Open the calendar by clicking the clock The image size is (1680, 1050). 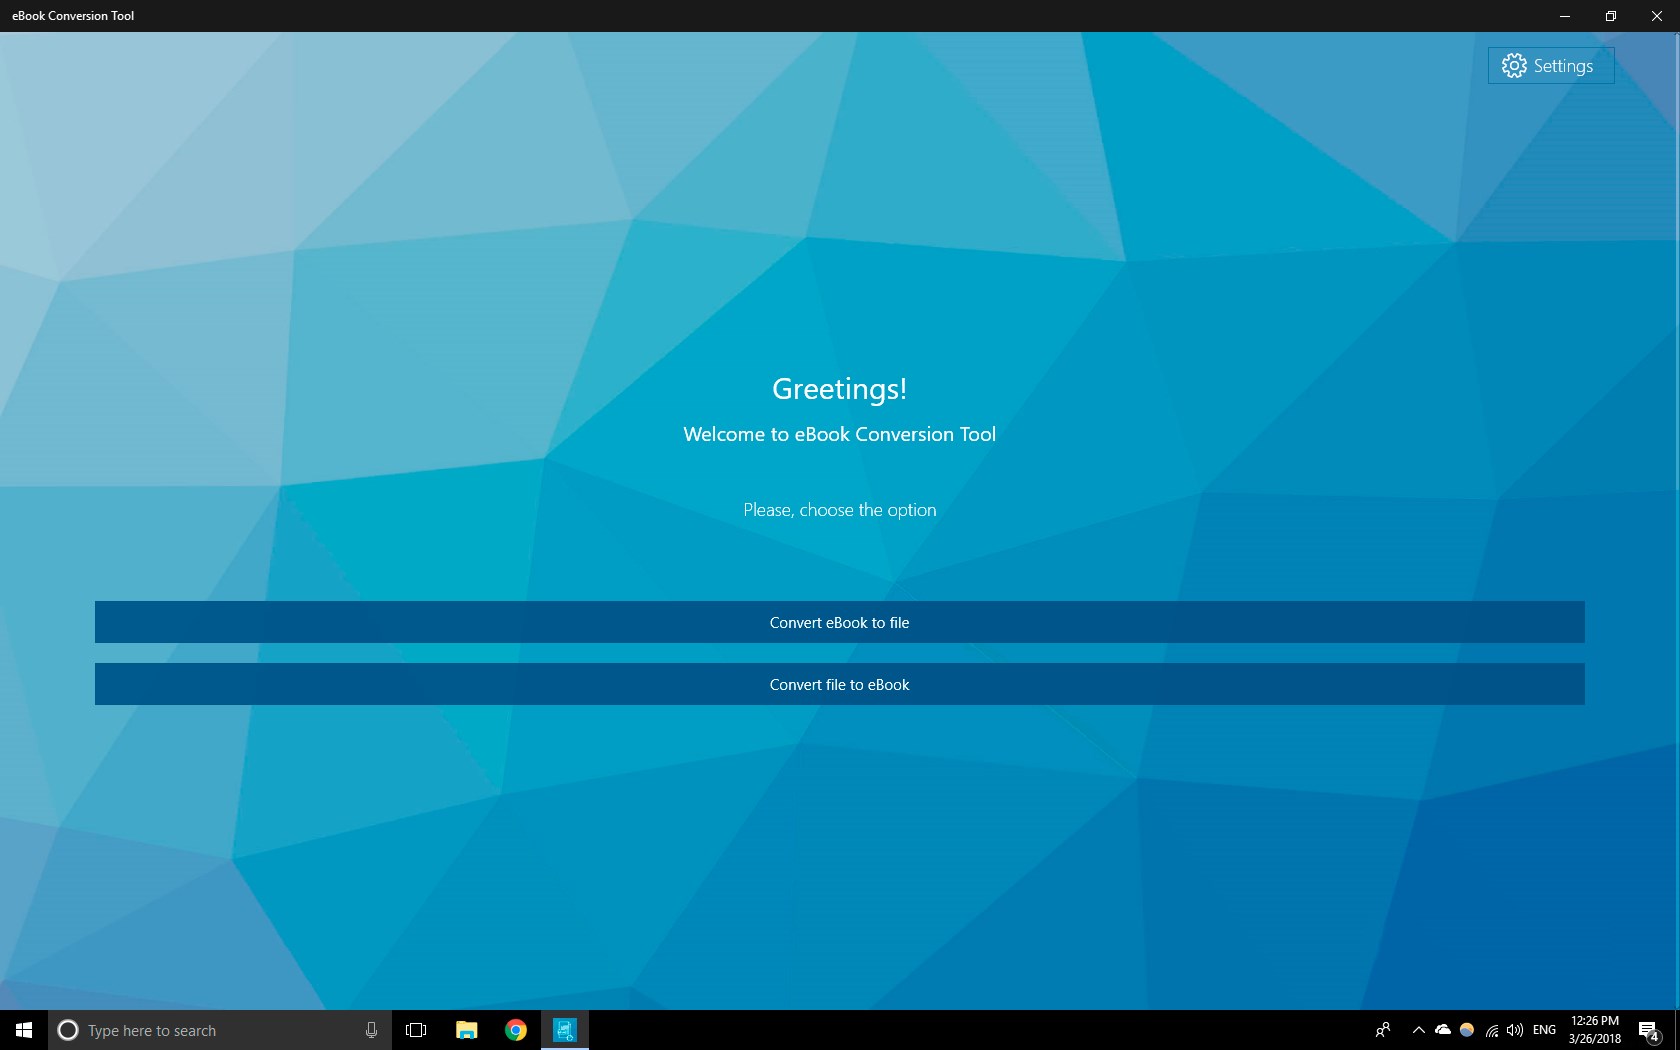click(1595, 1029)
